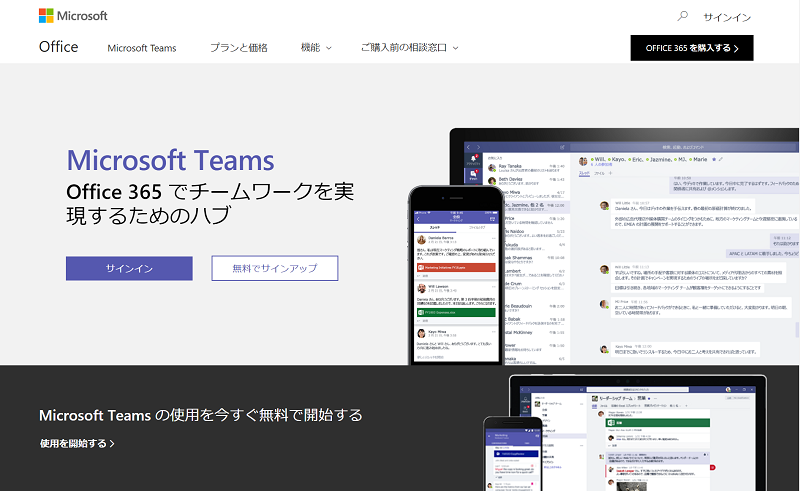Go to Office home link
Image resolution: width=800 pixels, height=491 pixels.
[x=59, y=47]
